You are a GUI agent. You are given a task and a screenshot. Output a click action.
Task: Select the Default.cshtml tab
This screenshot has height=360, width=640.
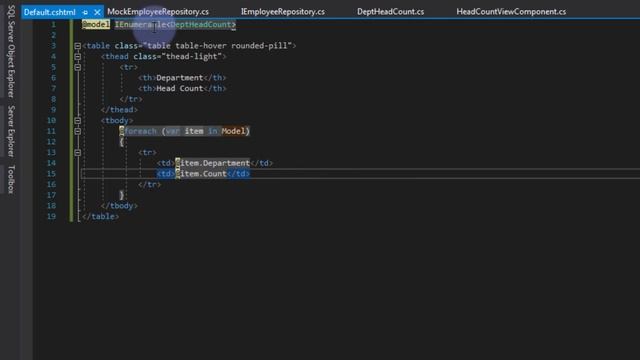(50, 12)
